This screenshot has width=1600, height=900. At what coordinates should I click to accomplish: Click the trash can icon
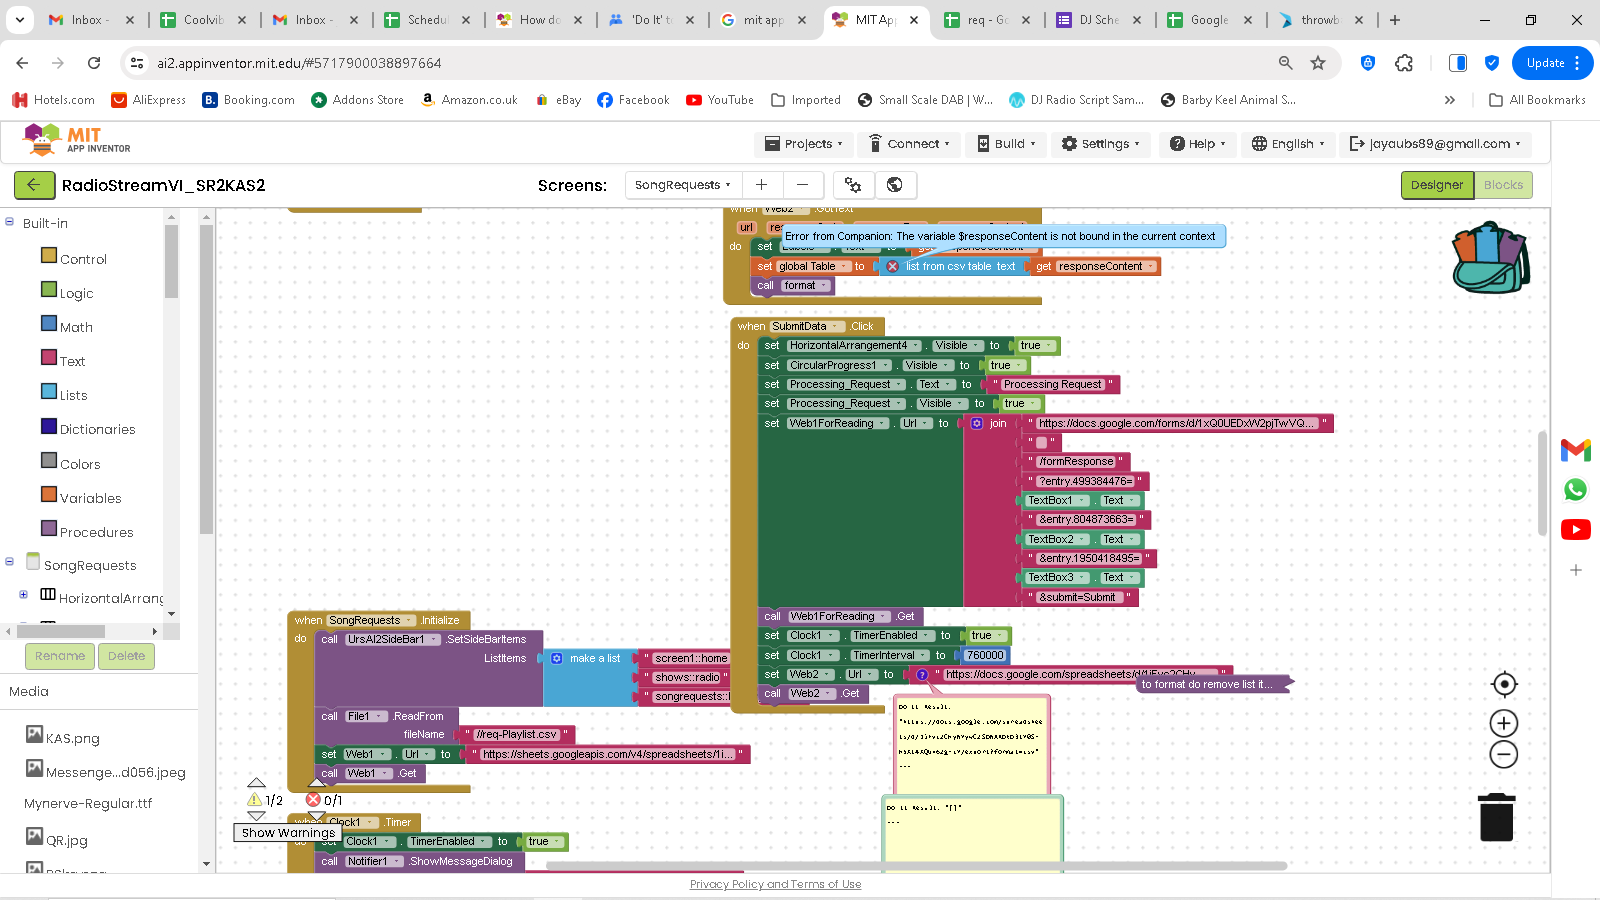[1496, 817]
